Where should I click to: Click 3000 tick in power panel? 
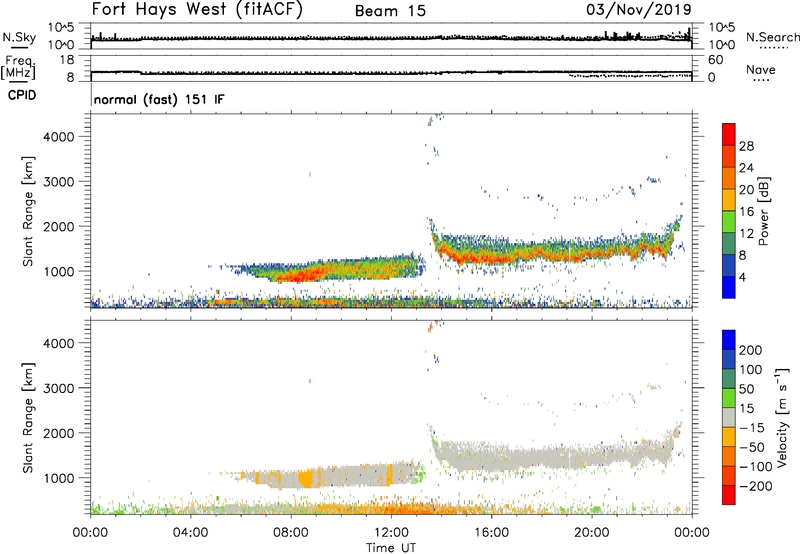58,182
